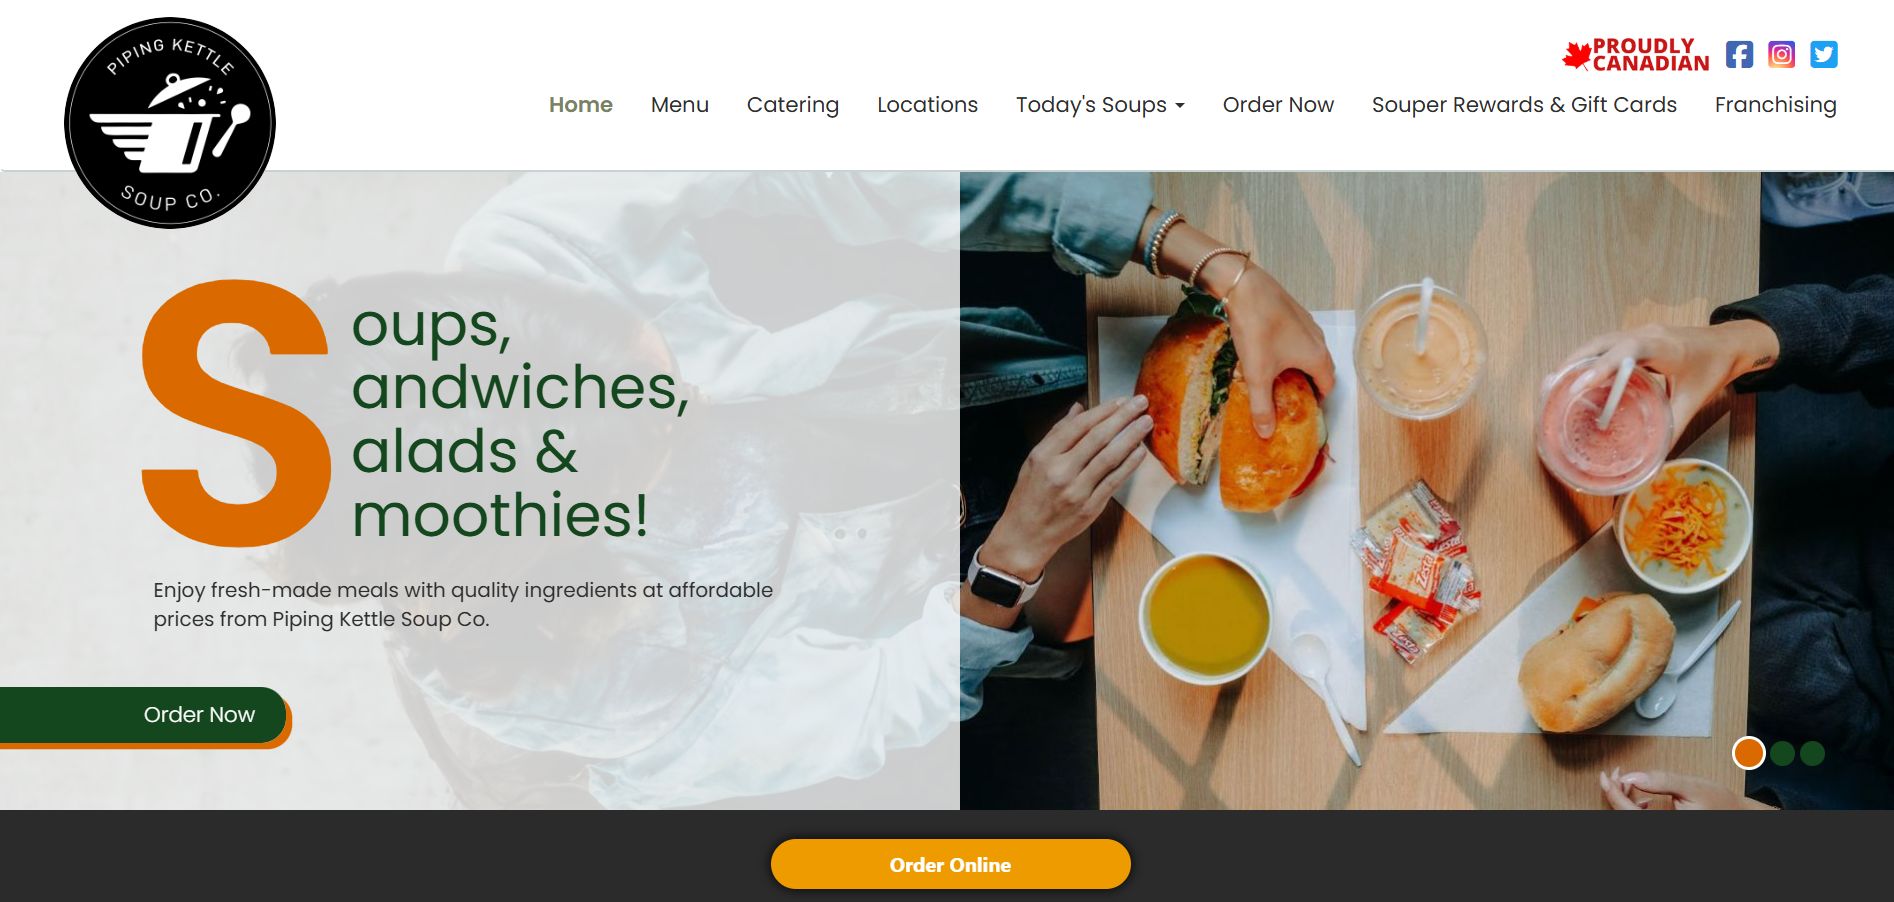Select the second green carousel dot

[1782, 753]
